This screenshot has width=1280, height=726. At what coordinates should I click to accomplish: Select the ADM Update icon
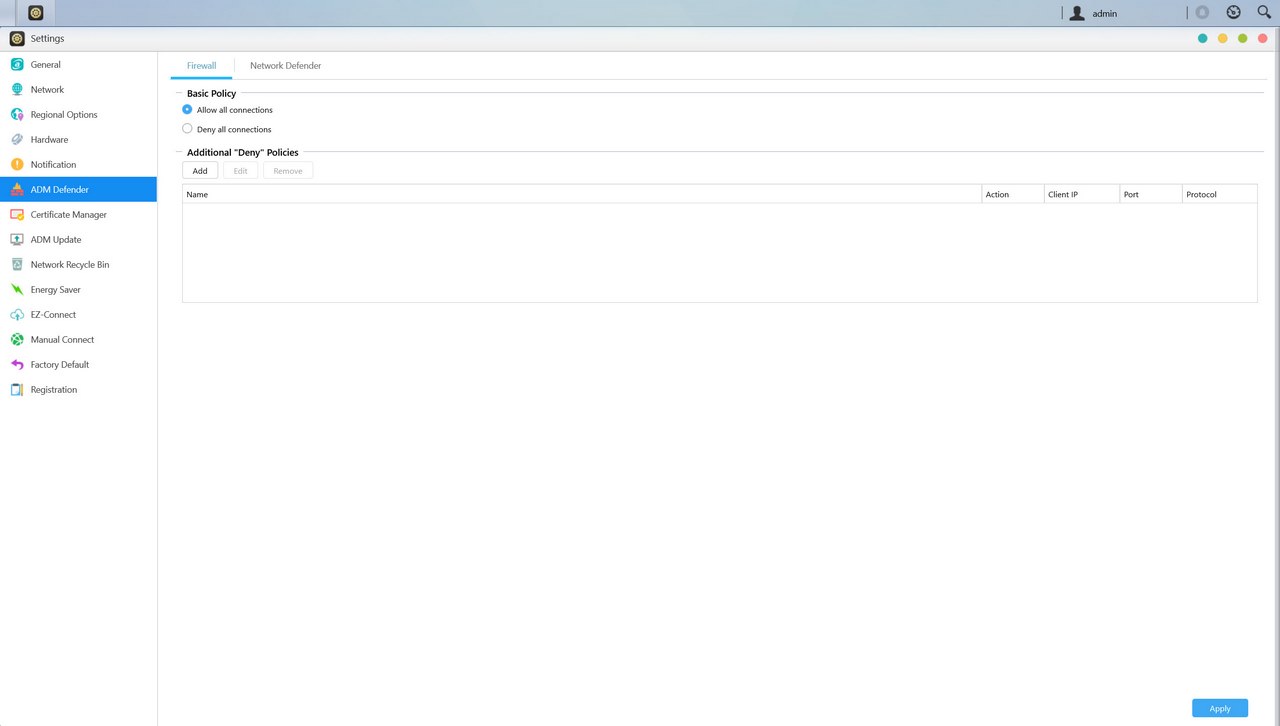pyautogui.click(x=17, y=239)
